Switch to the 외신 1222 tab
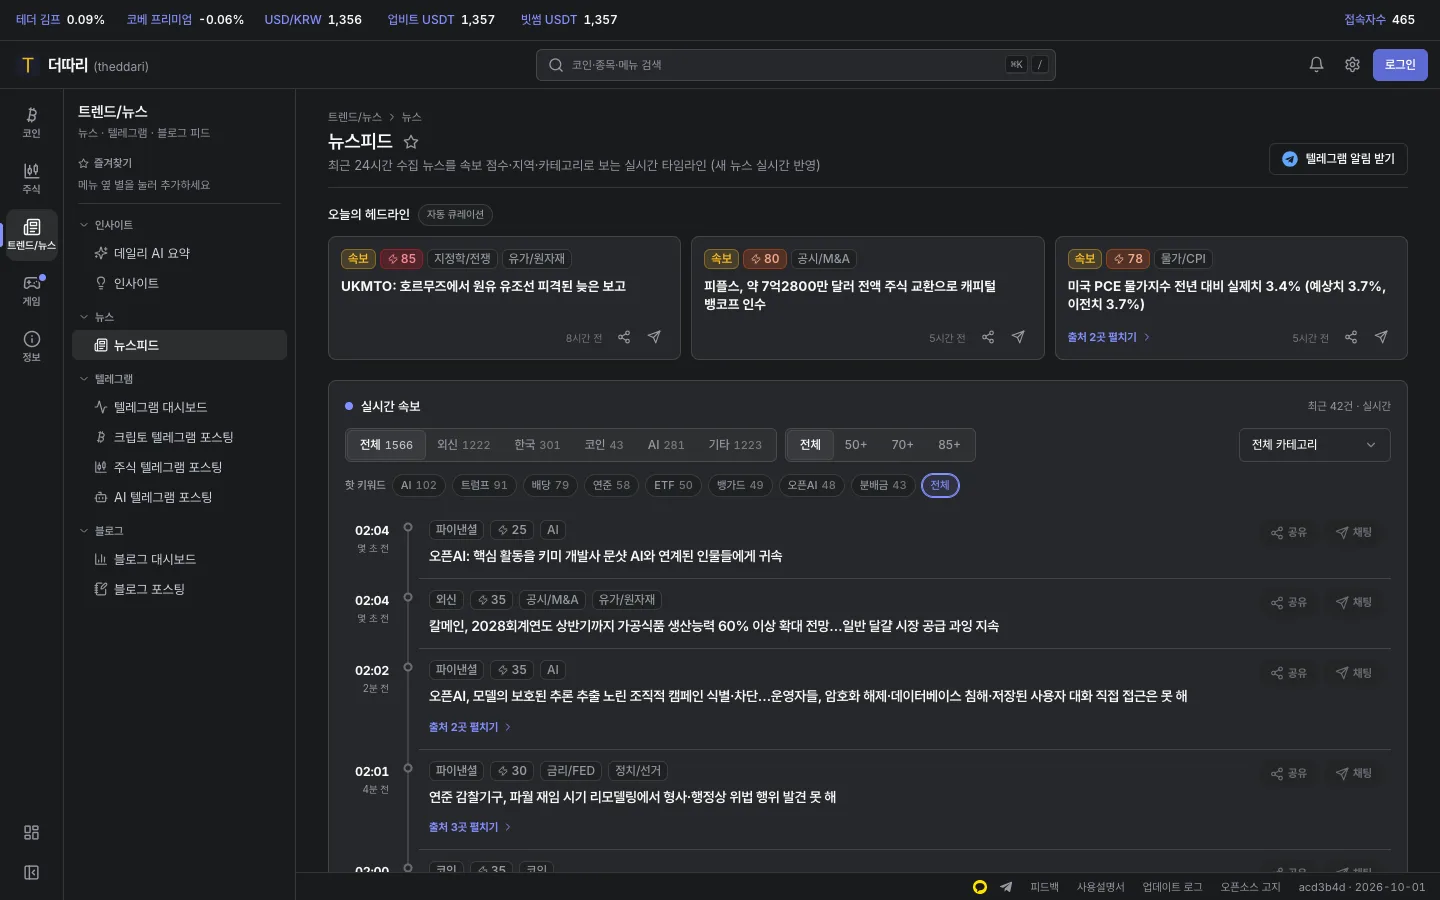Image resolution: width=1440 pixels, height=900 pixels. pos(464,445)
